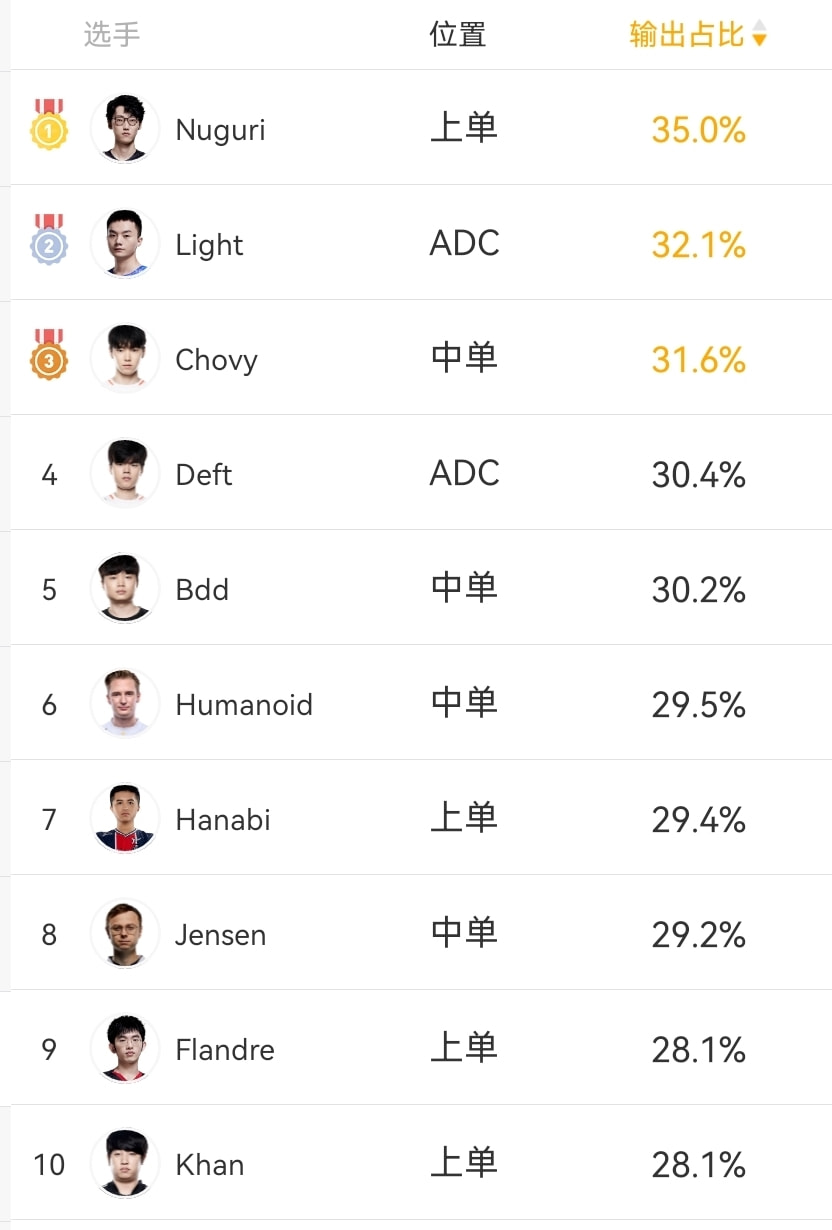Viewport: 832px width, 1230px height.
Task: Click the 位置 column header
Action: pos(458,35)
